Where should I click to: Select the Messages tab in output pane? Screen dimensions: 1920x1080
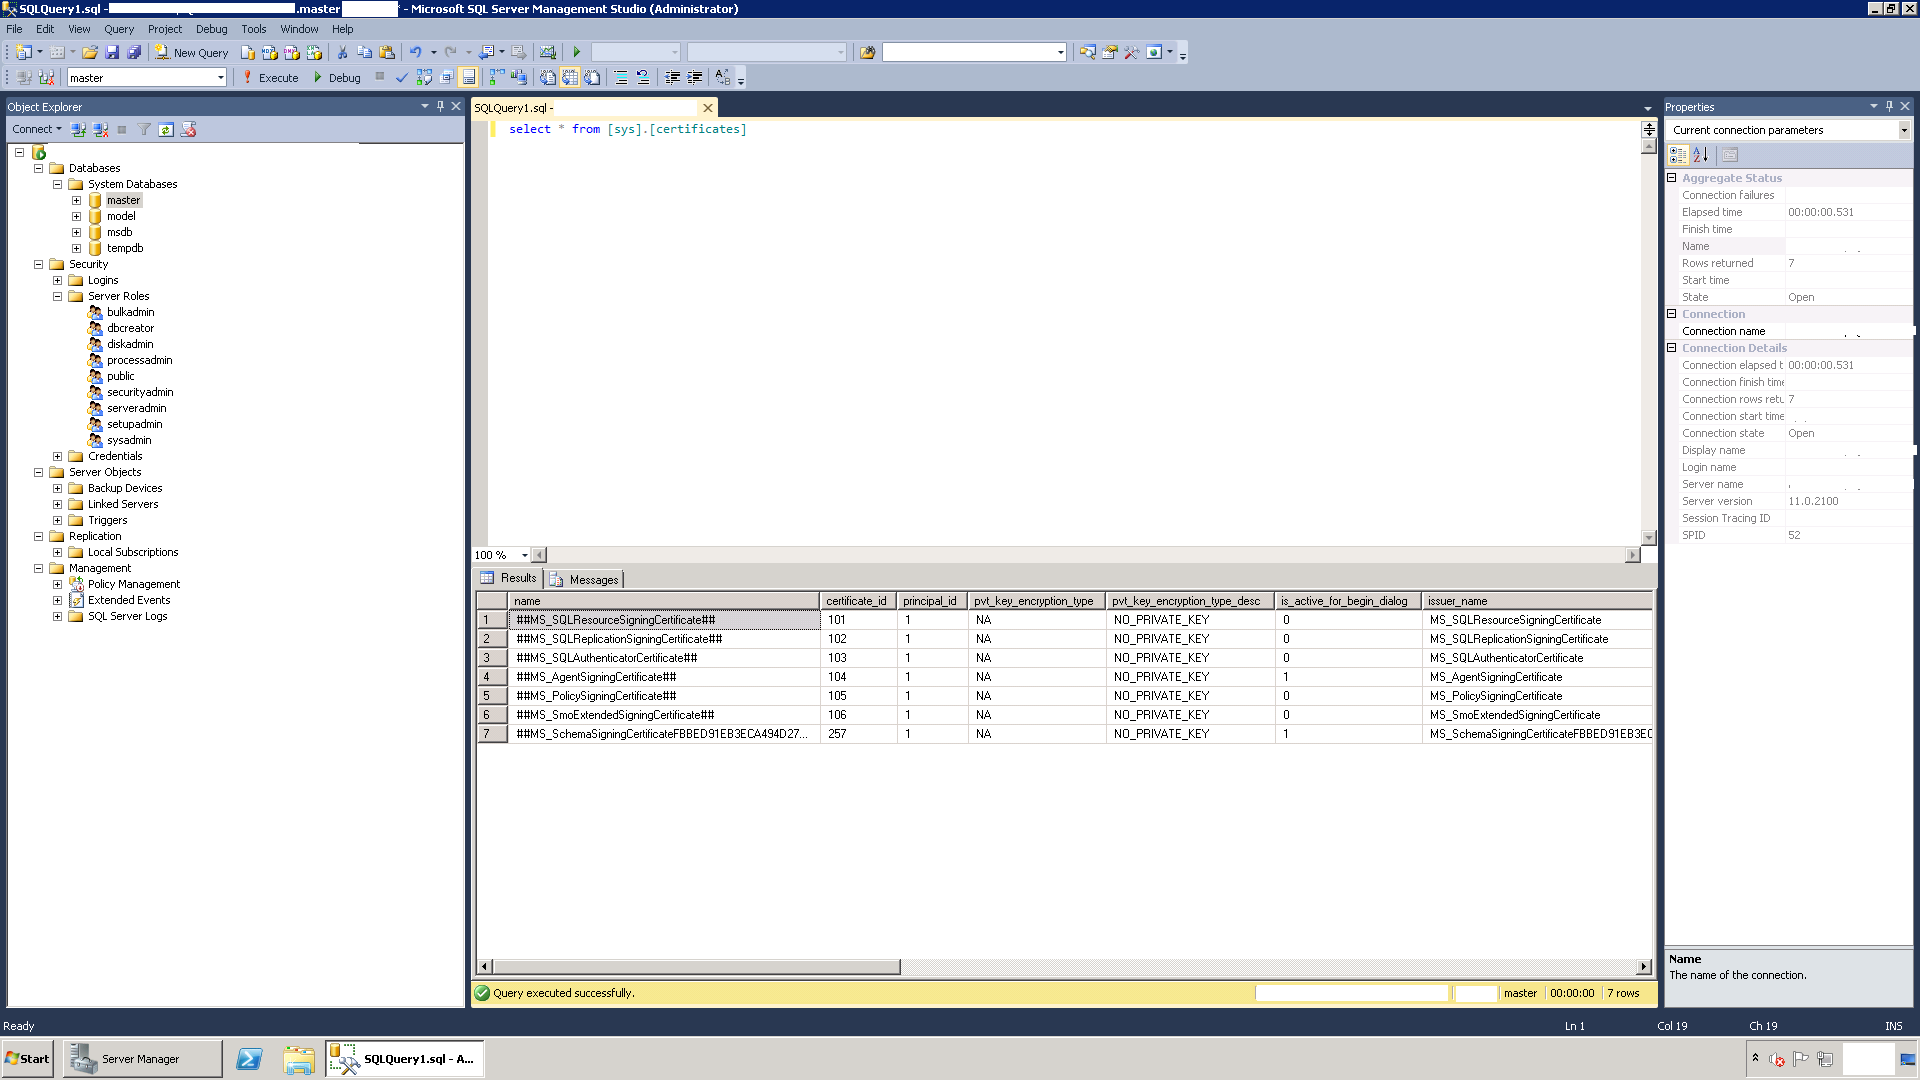pyautogui.click(x=584, y=579)
